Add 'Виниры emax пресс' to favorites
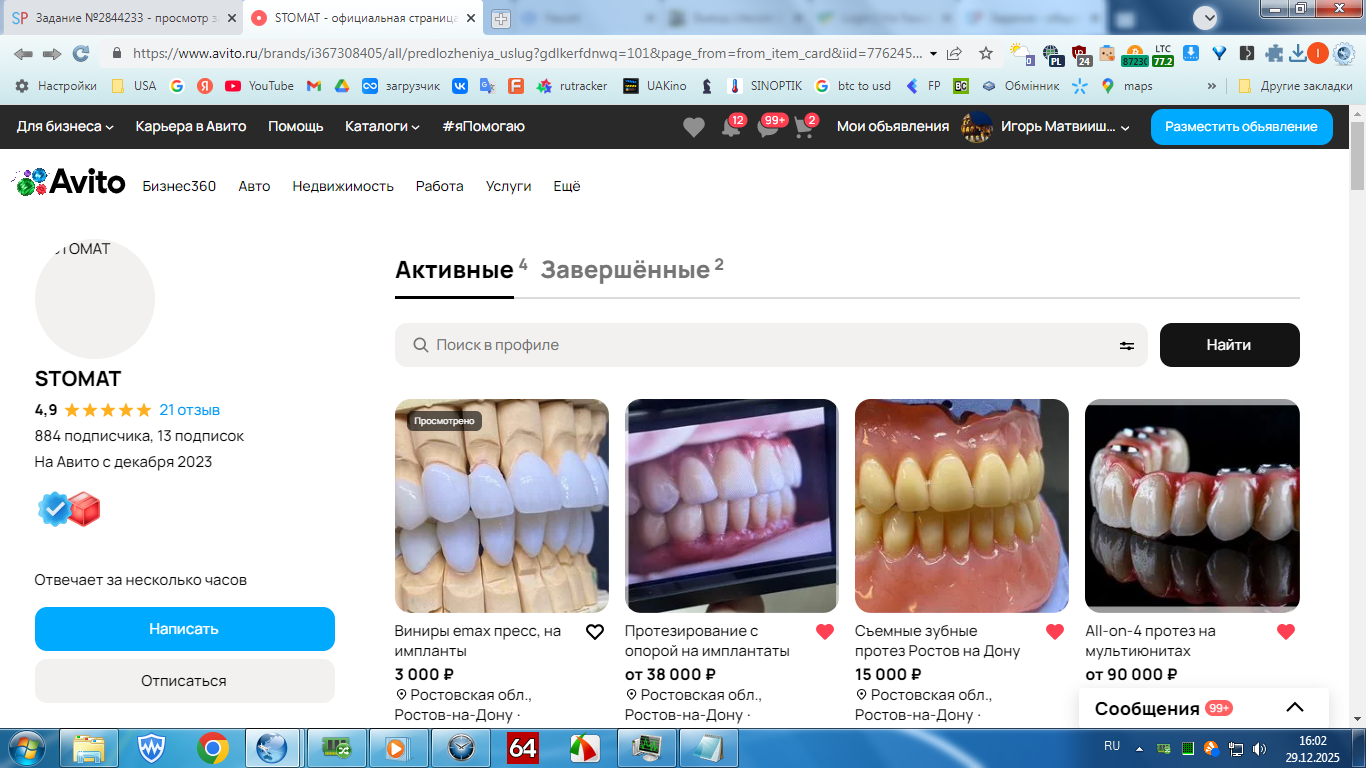Image resolution: width=1366 pixels, height=768 pixels. pos(595,632)
